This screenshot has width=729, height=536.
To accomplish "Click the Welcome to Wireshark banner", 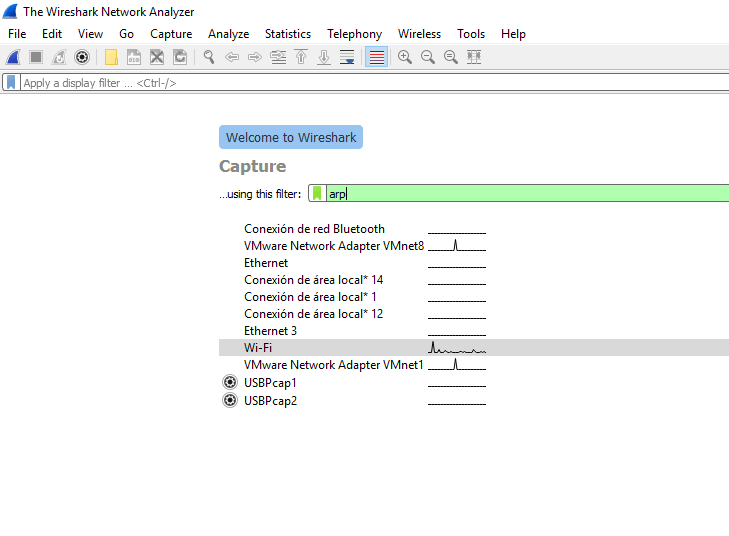I will (291, 137).
